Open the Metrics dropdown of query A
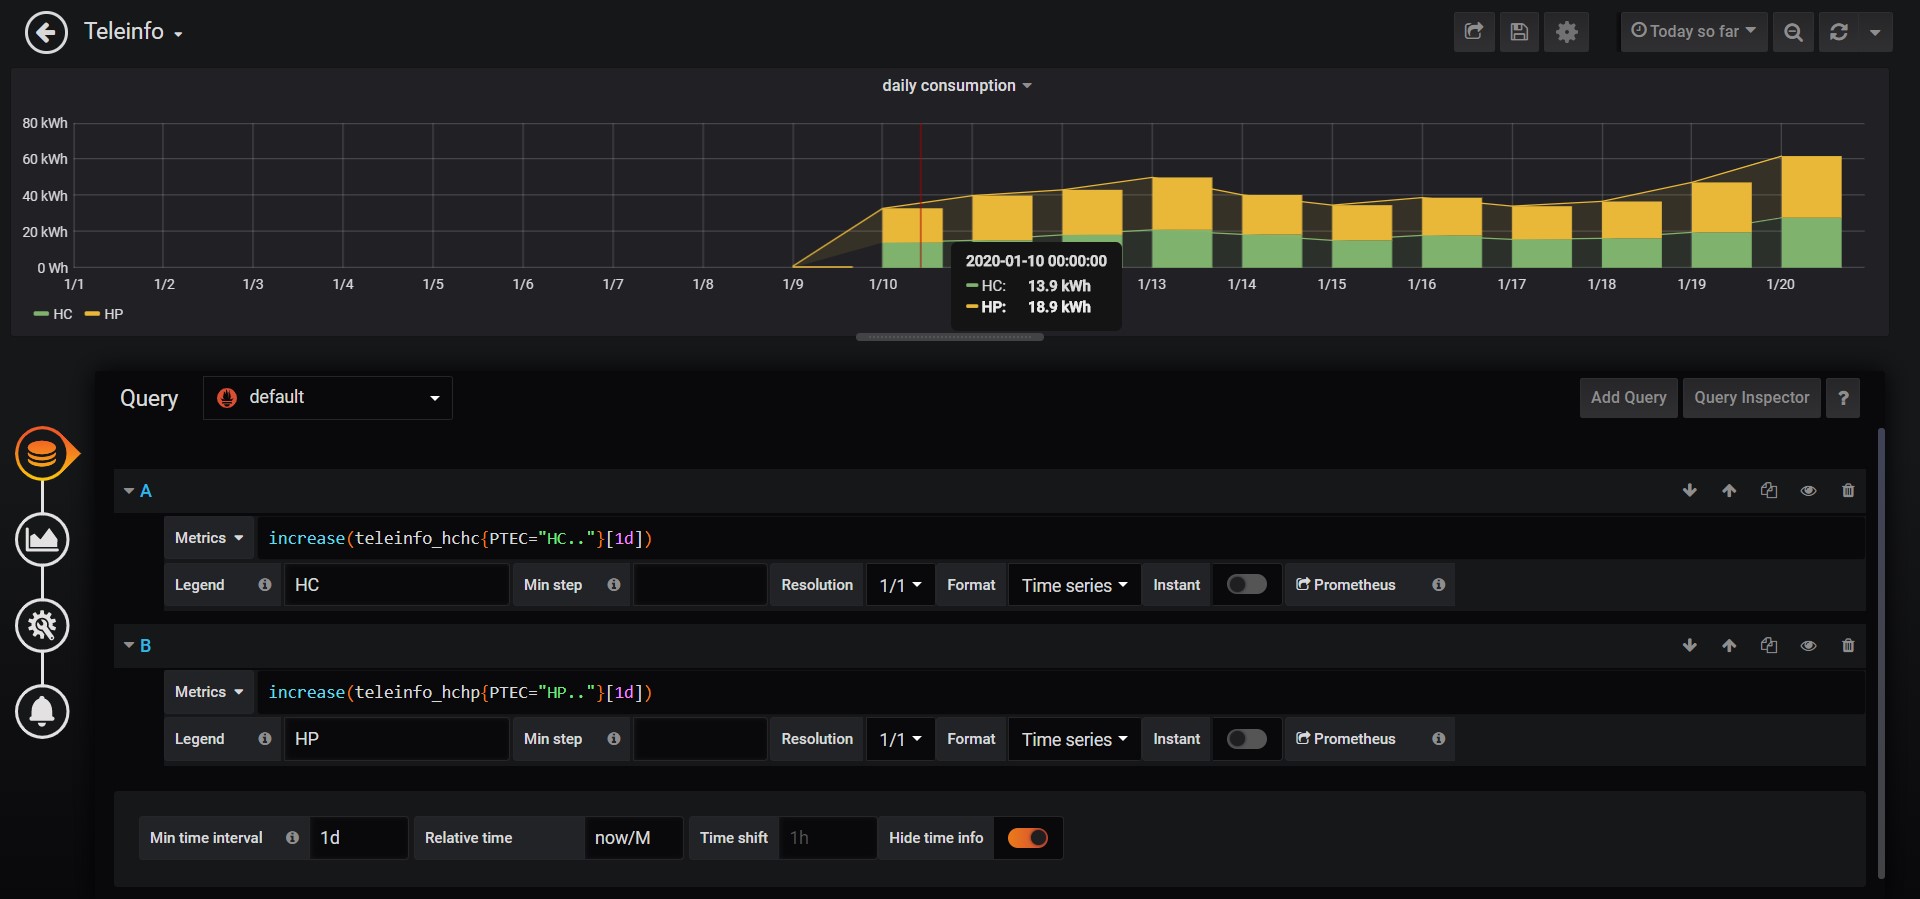 (x=209, y=538)
